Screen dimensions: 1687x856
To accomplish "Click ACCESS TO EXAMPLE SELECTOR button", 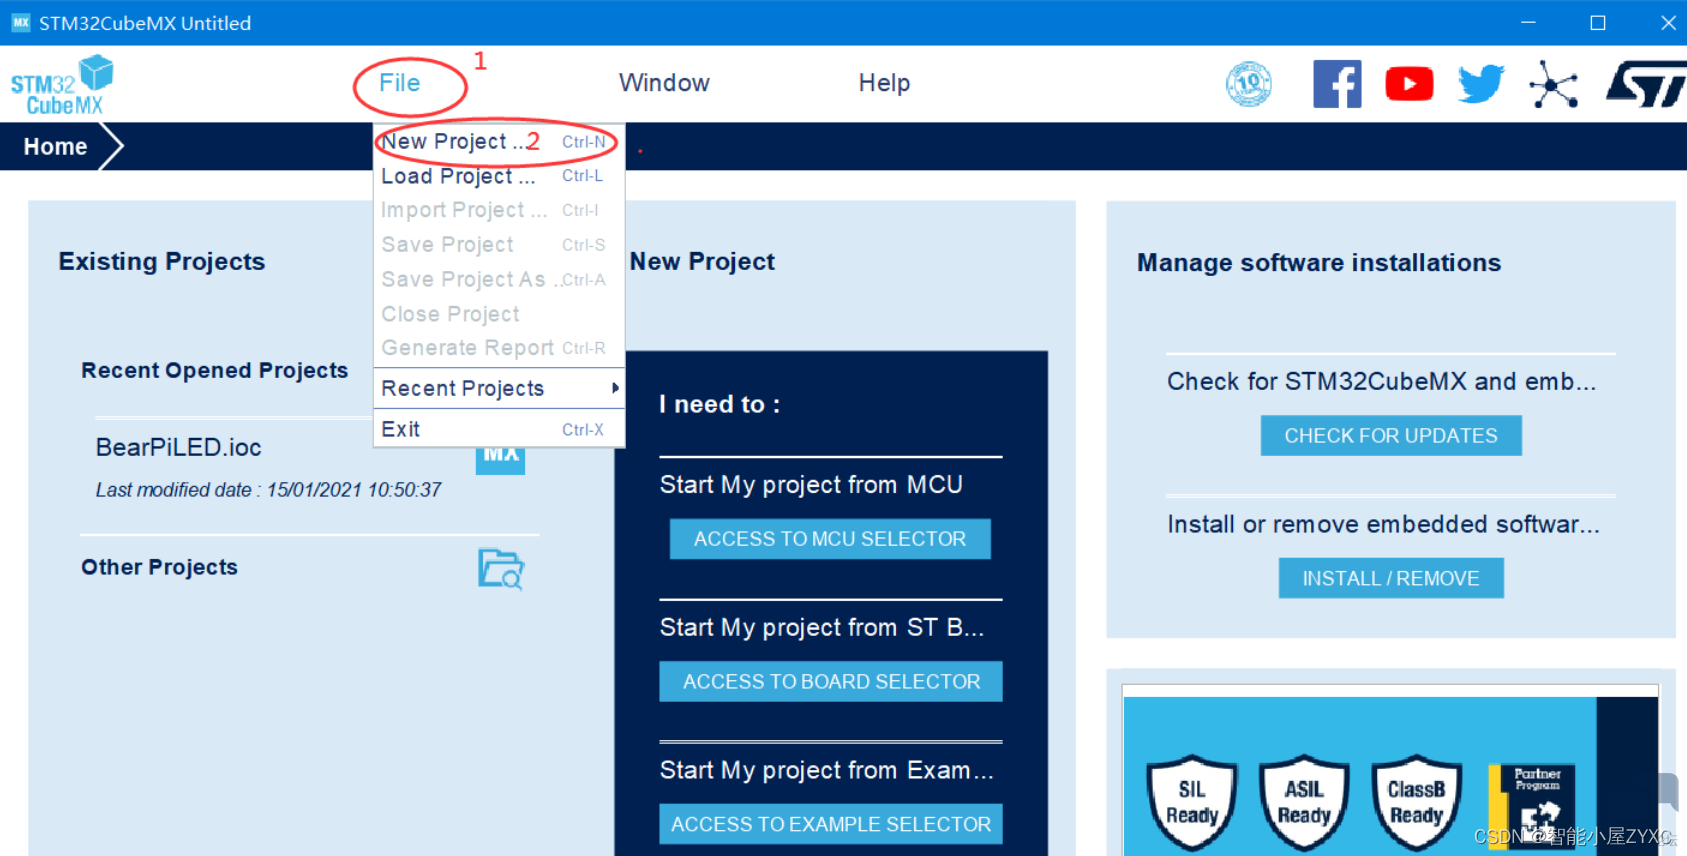I will [x=831, y=824].
